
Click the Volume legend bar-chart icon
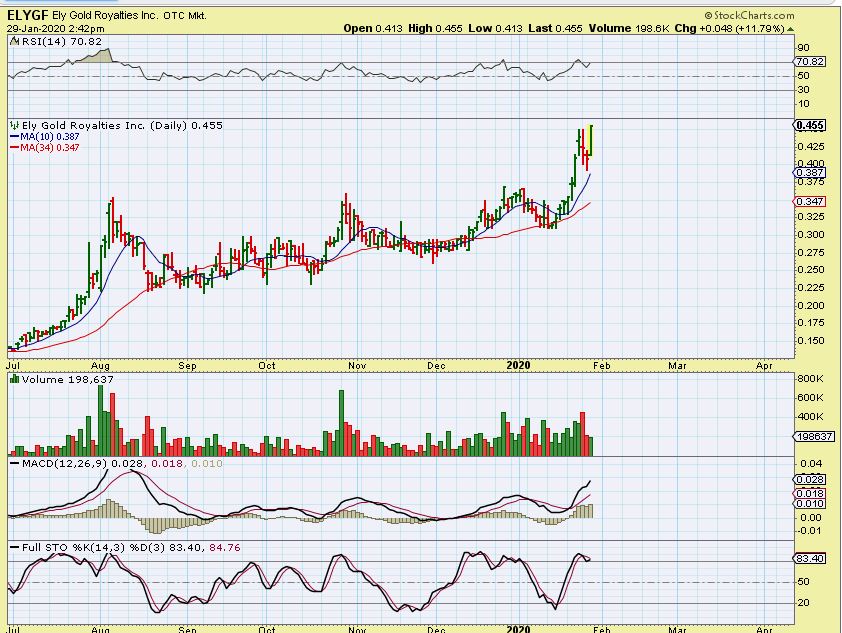[x=14, y=380]
